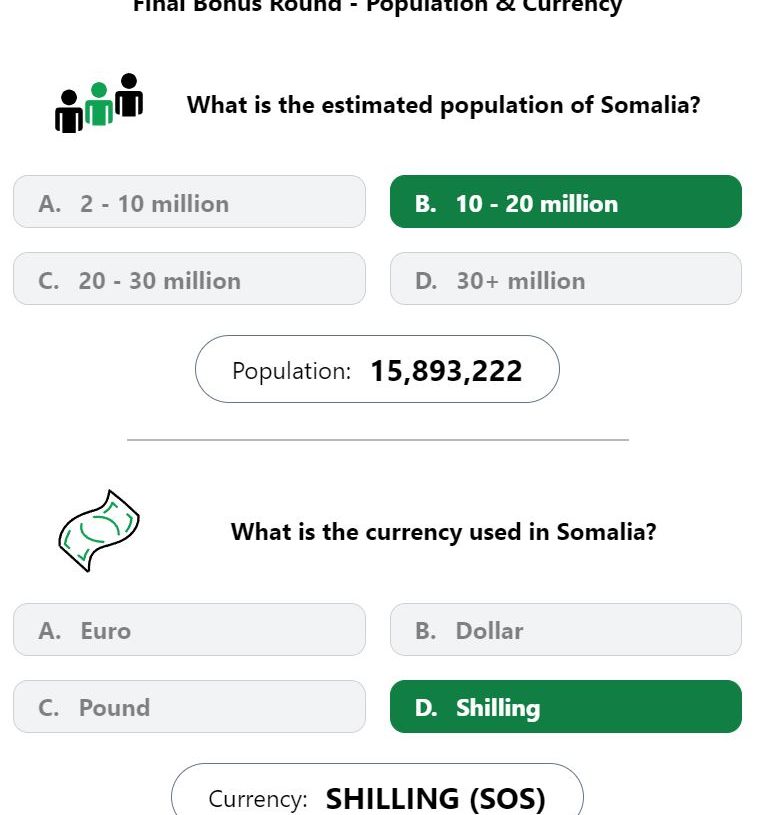The height and width of the screenshot is (815, 765).
Task: Select the highlighted Shilling answer
Action: click(565, 706)
